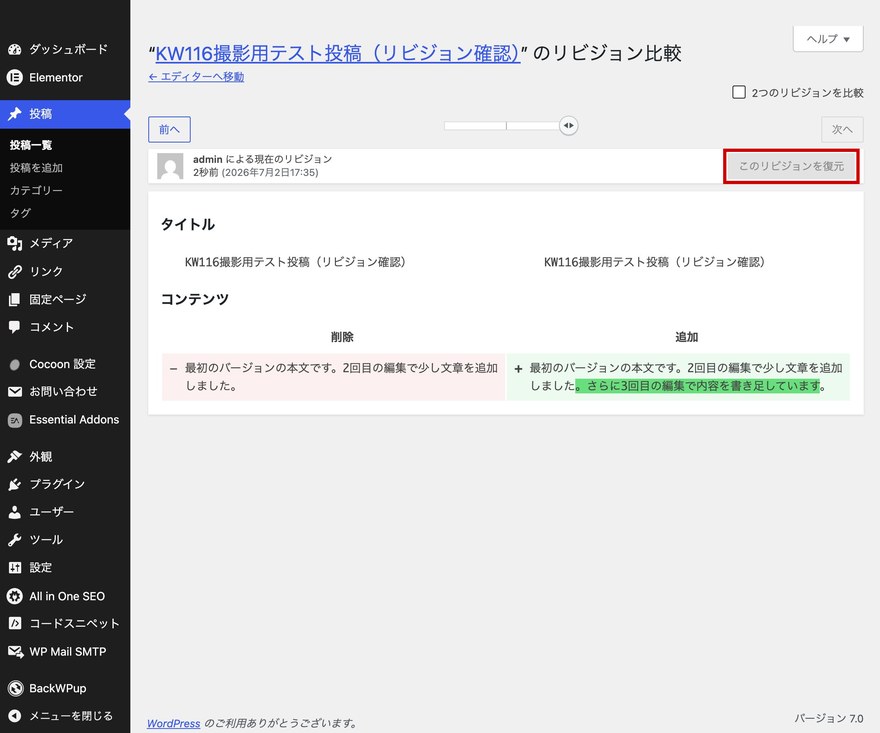Viewport: 880px width, 733px height.
Task: Open 投稿一覧 submenu item
Action: click(31, 145)
